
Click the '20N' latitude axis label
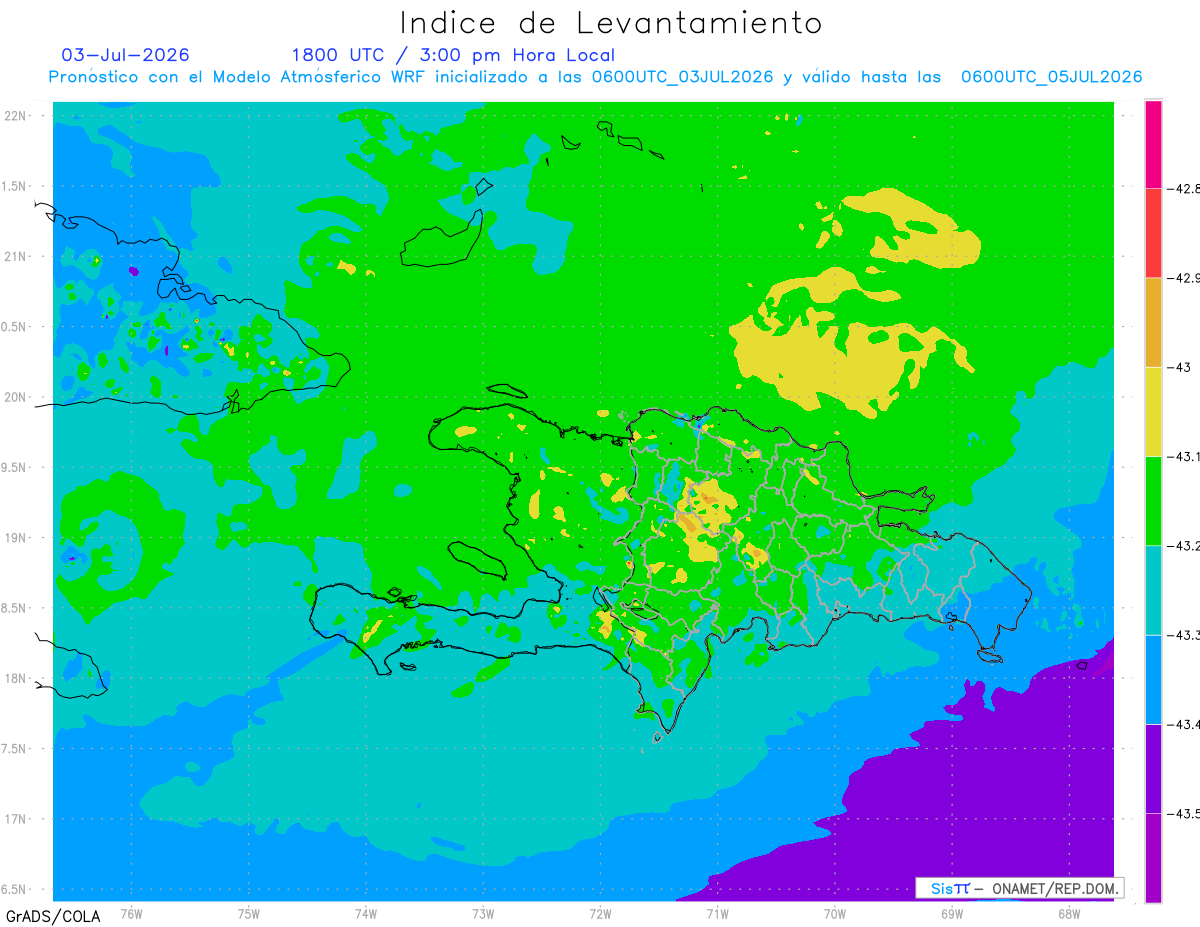16,397
